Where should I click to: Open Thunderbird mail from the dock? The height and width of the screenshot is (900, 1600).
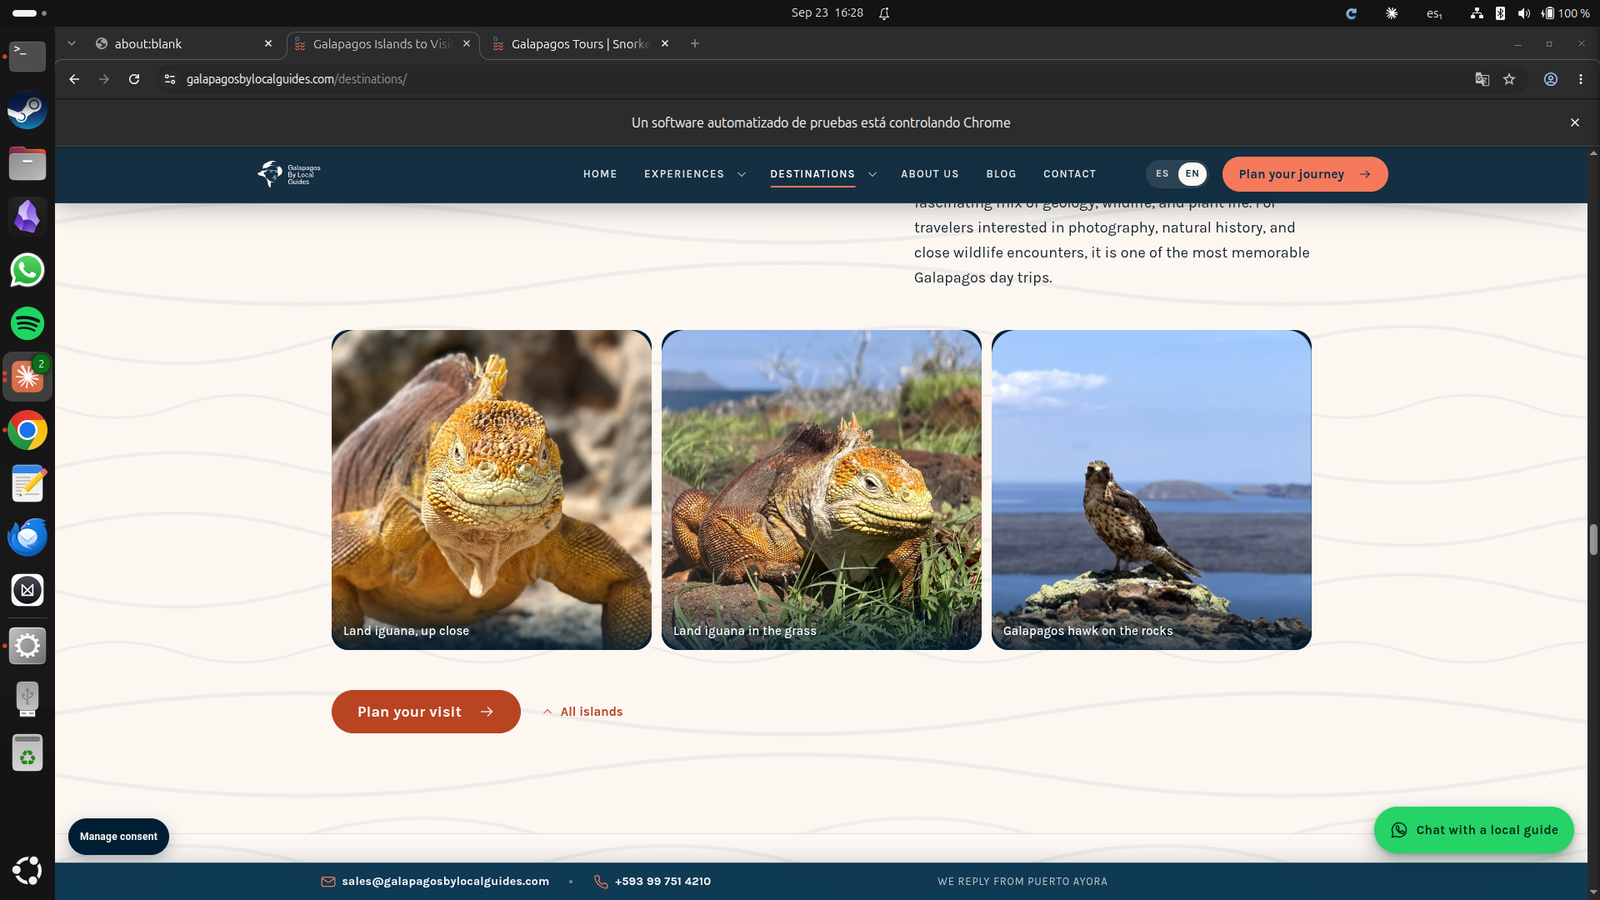click(27, 537)
